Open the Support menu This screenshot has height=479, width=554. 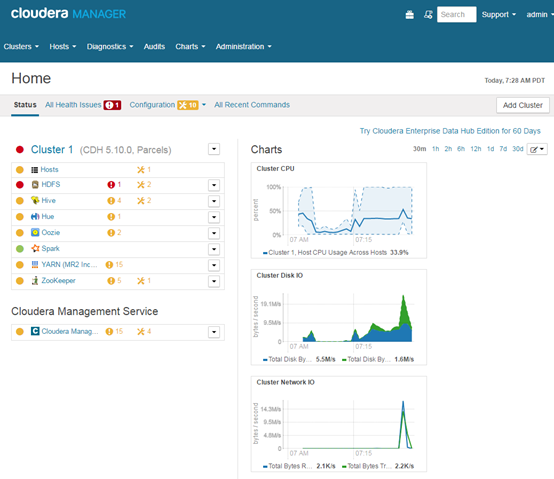[499, 15]
